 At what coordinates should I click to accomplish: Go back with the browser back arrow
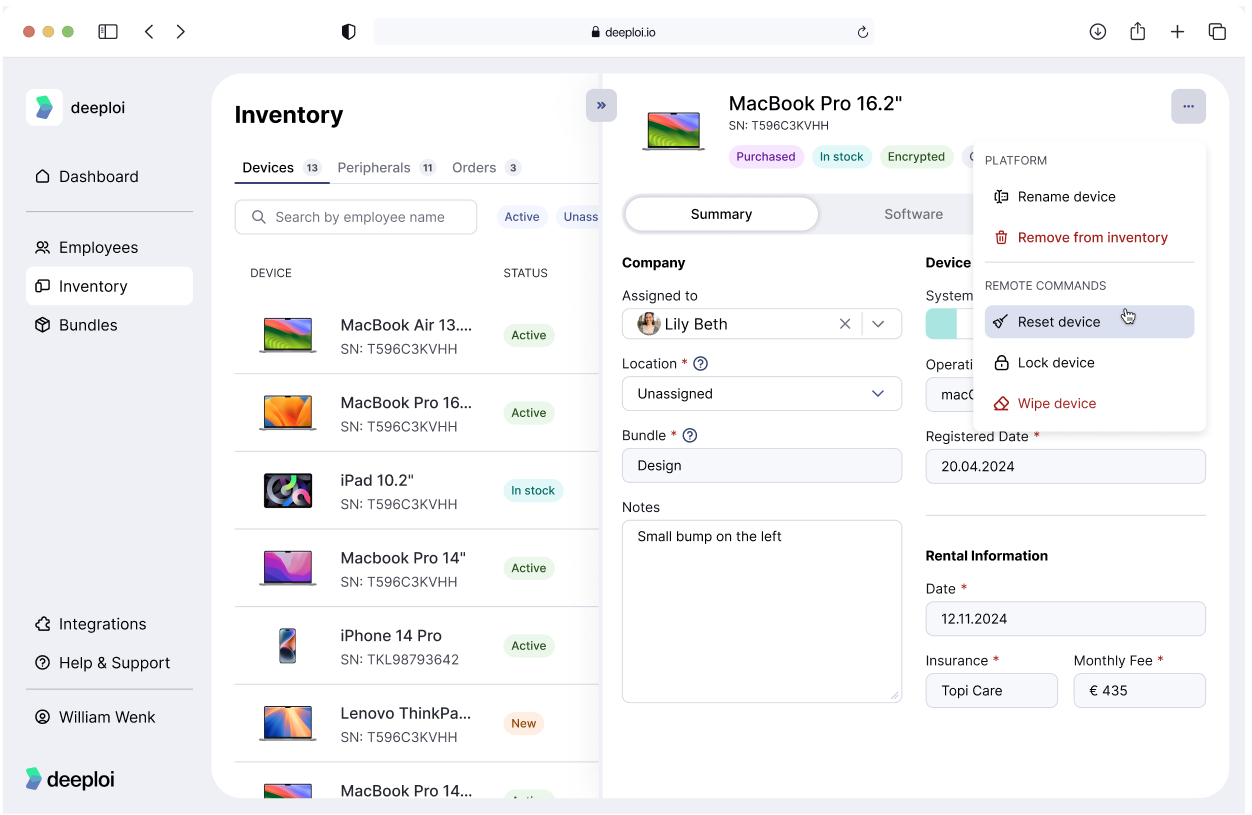149,32
